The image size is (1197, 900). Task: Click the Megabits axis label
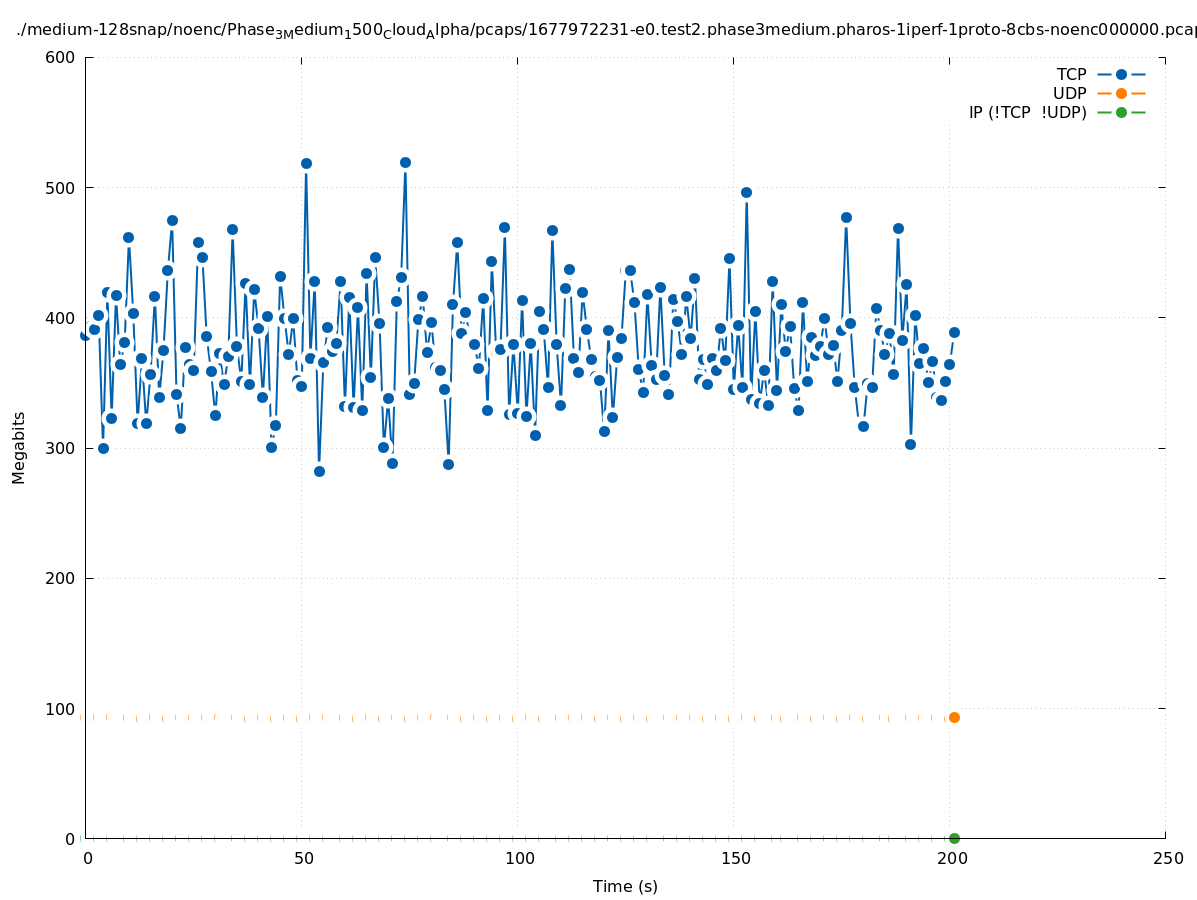[x=19, y=447]
